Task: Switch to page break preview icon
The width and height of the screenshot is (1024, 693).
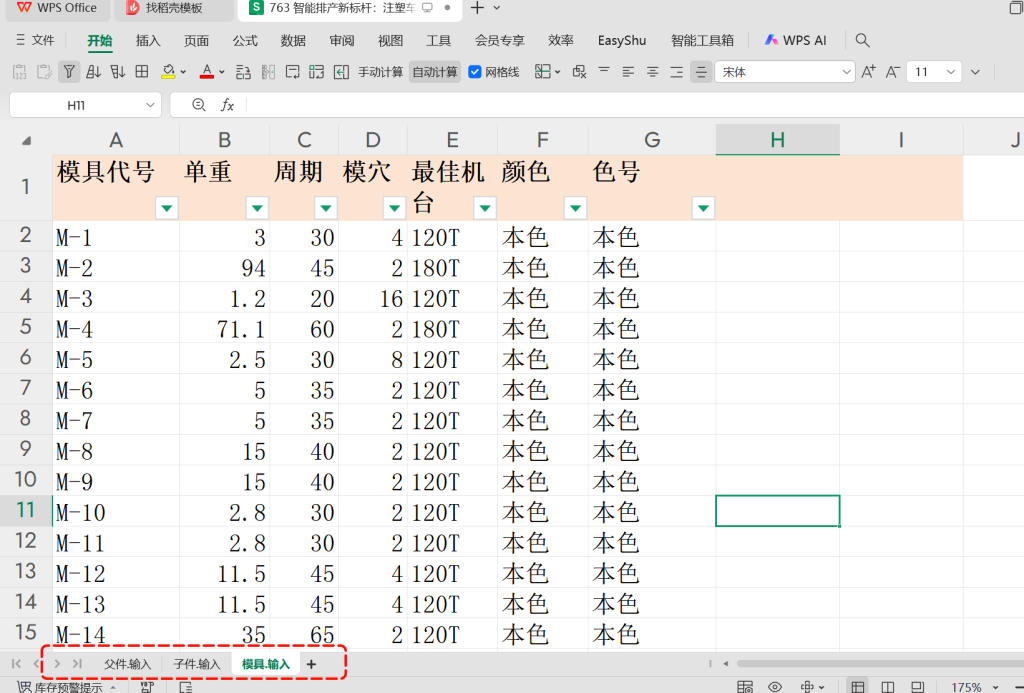Action: click(x=888, y=687)
